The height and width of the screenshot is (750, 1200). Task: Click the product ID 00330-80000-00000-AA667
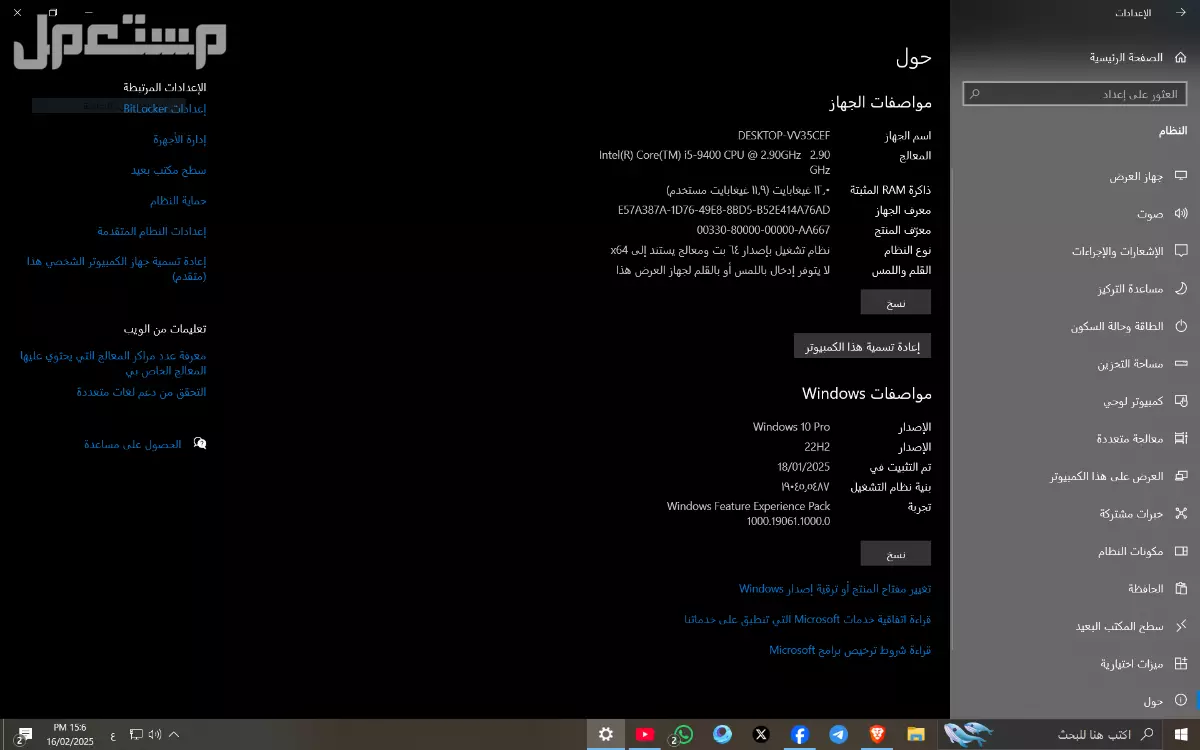click(763, 230)
